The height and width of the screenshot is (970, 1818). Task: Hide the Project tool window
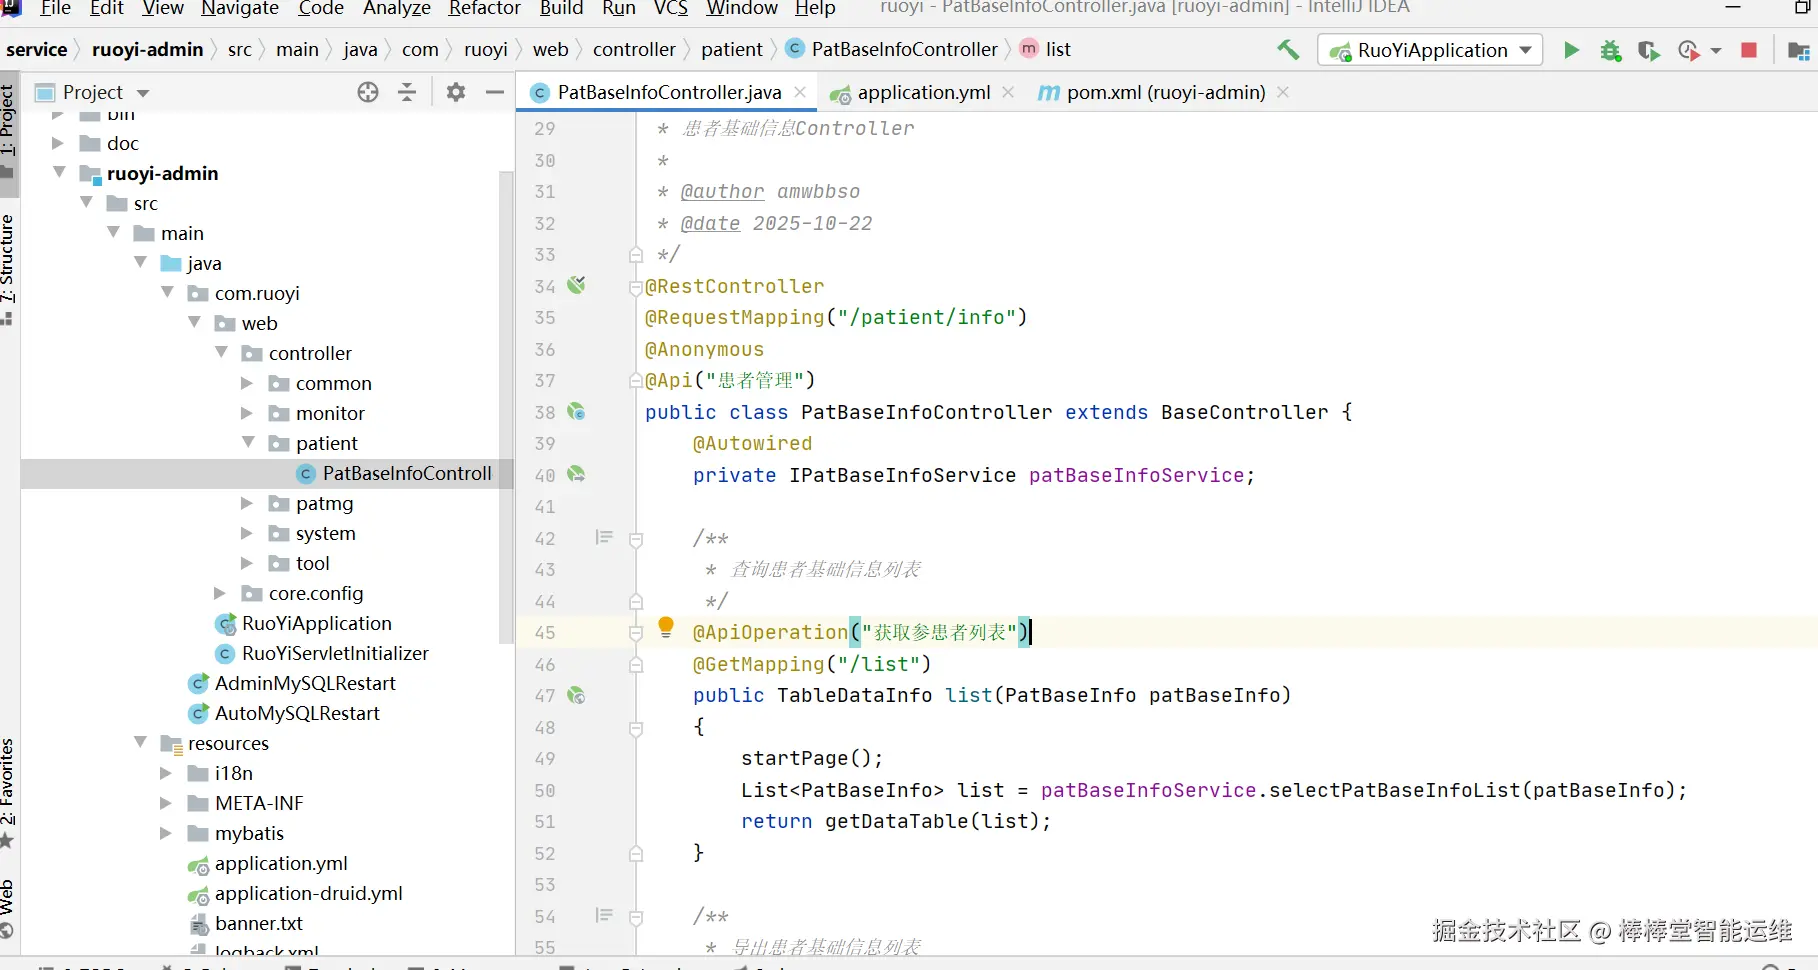[494, 92]
